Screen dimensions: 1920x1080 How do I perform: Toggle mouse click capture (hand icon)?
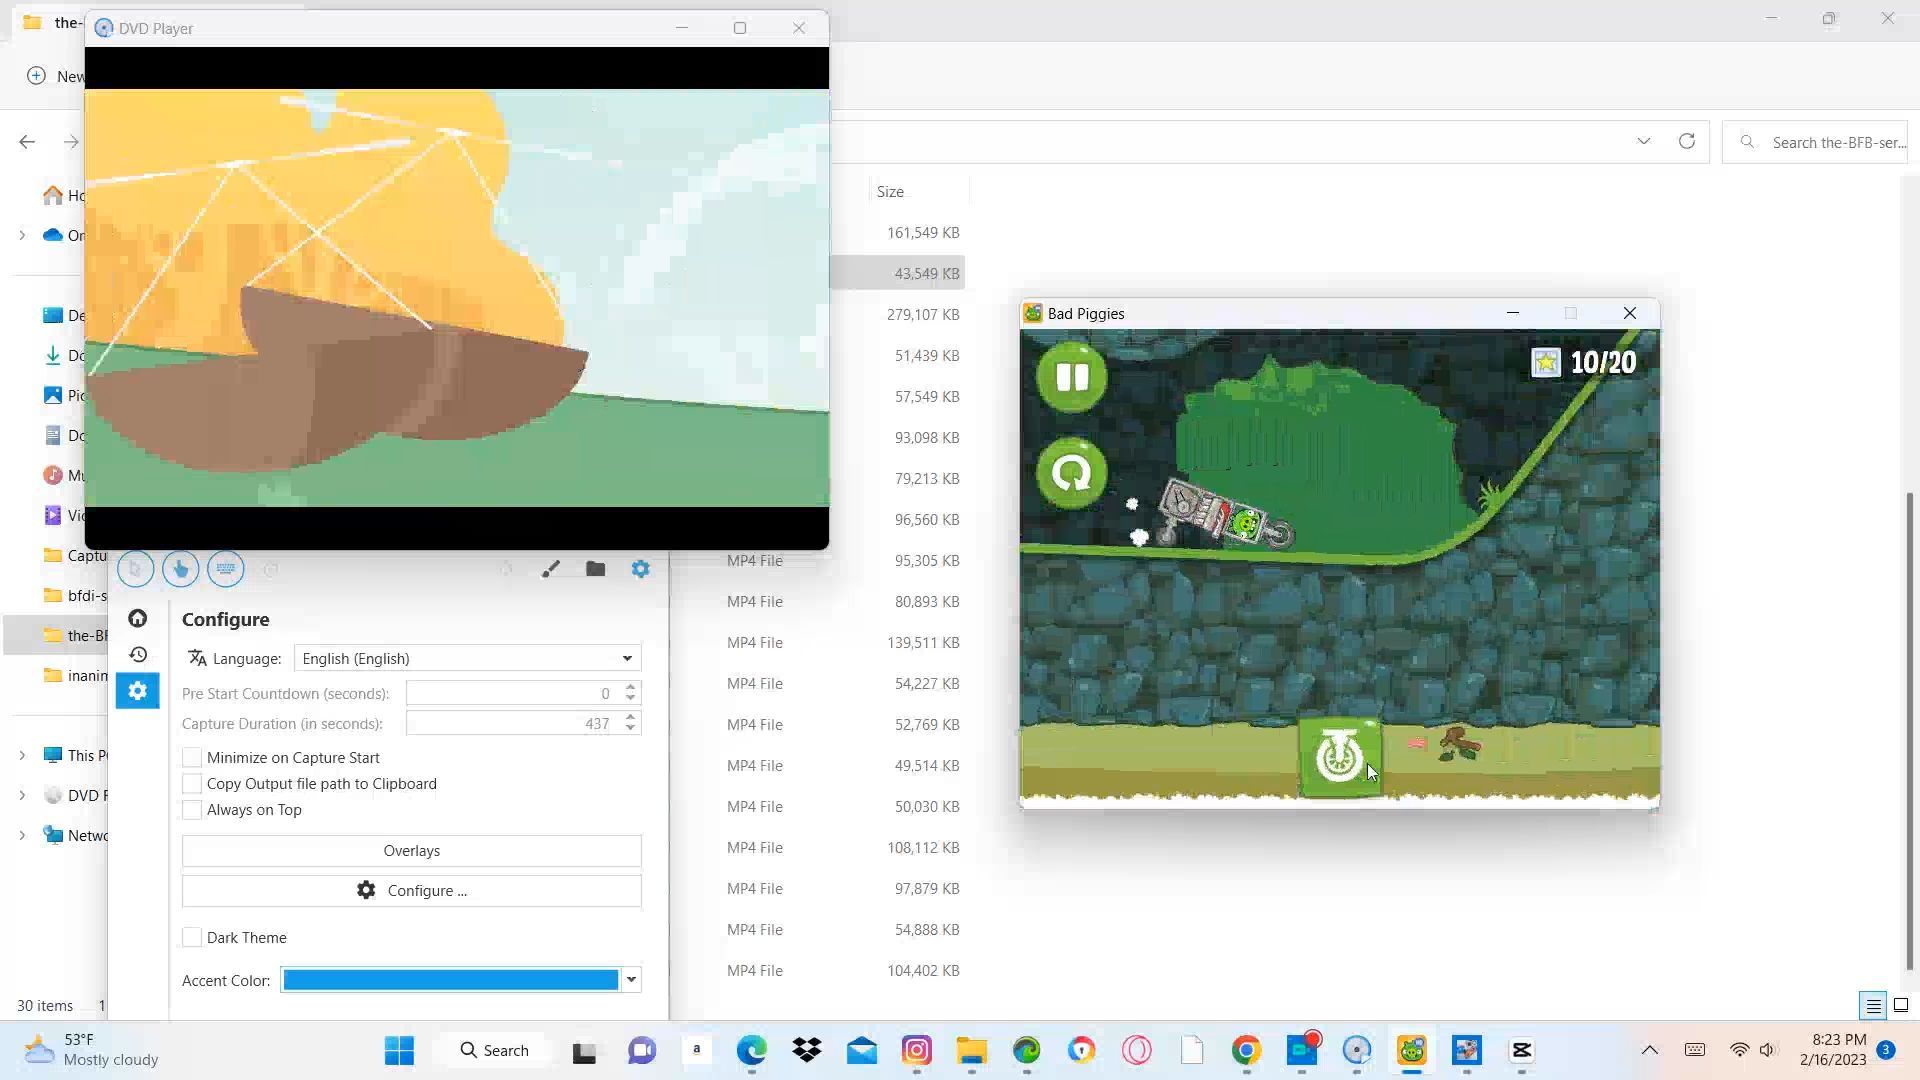tap(181, 569)
